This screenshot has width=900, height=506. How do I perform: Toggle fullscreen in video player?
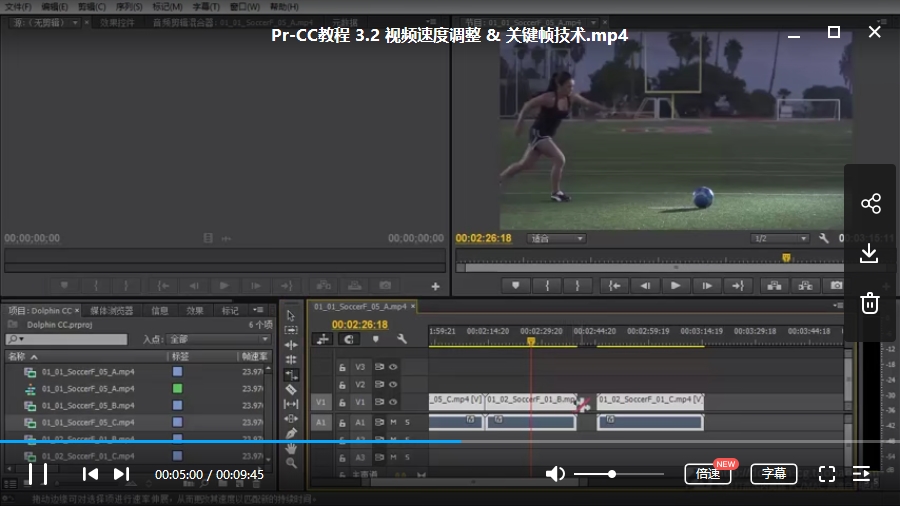(x=827, y=474)
